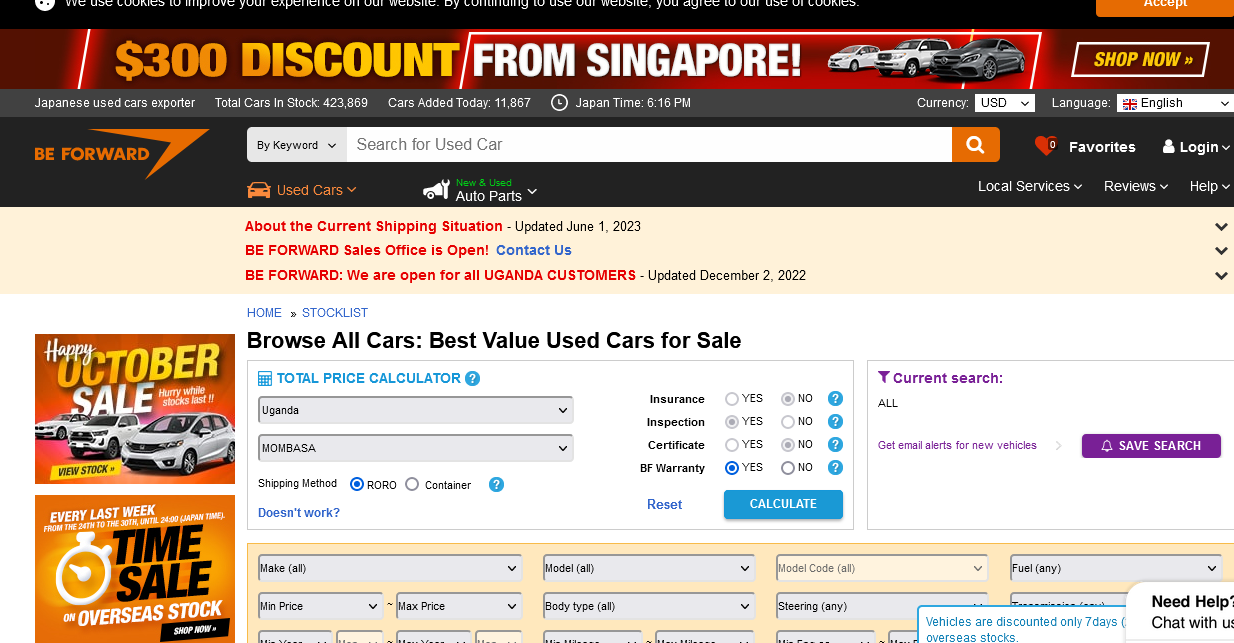The image size is (1234, 643).
Task: Open the Help menu
Action: coord(1210,186)
